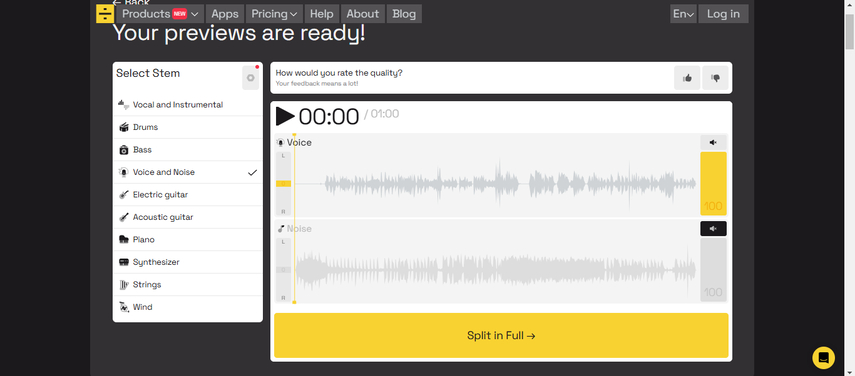Select the Strings stem
Screen dimensions: 855x376
[188, 284]
